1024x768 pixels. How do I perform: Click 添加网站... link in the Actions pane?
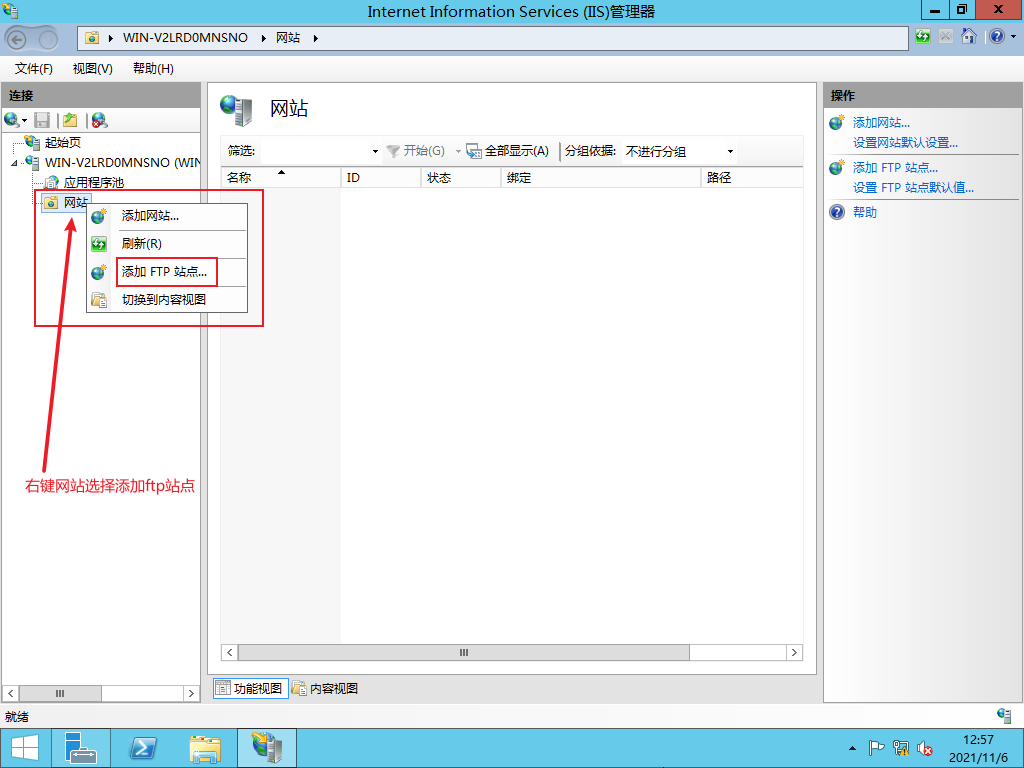(x=881, y=123)
